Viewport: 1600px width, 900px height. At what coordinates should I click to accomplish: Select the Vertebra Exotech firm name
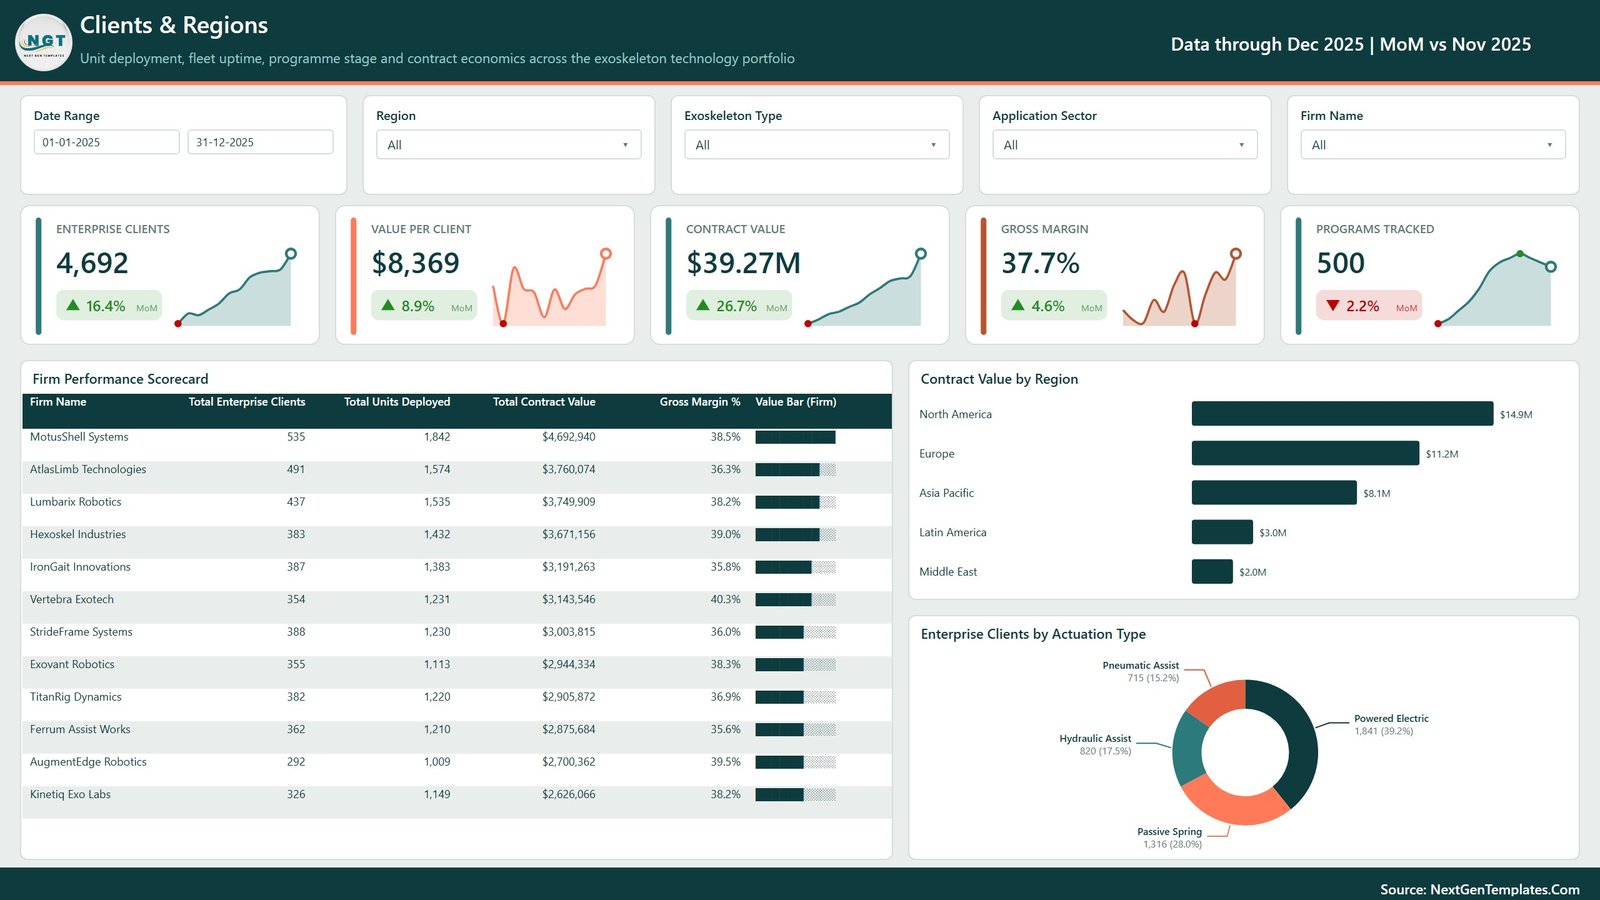(72, 600)
